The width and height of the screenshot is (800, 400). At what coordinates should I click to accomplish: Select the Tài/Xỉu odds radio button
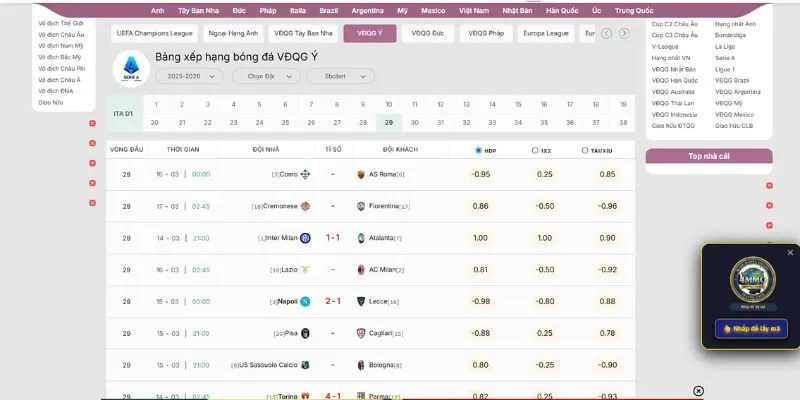coord(585,149)
